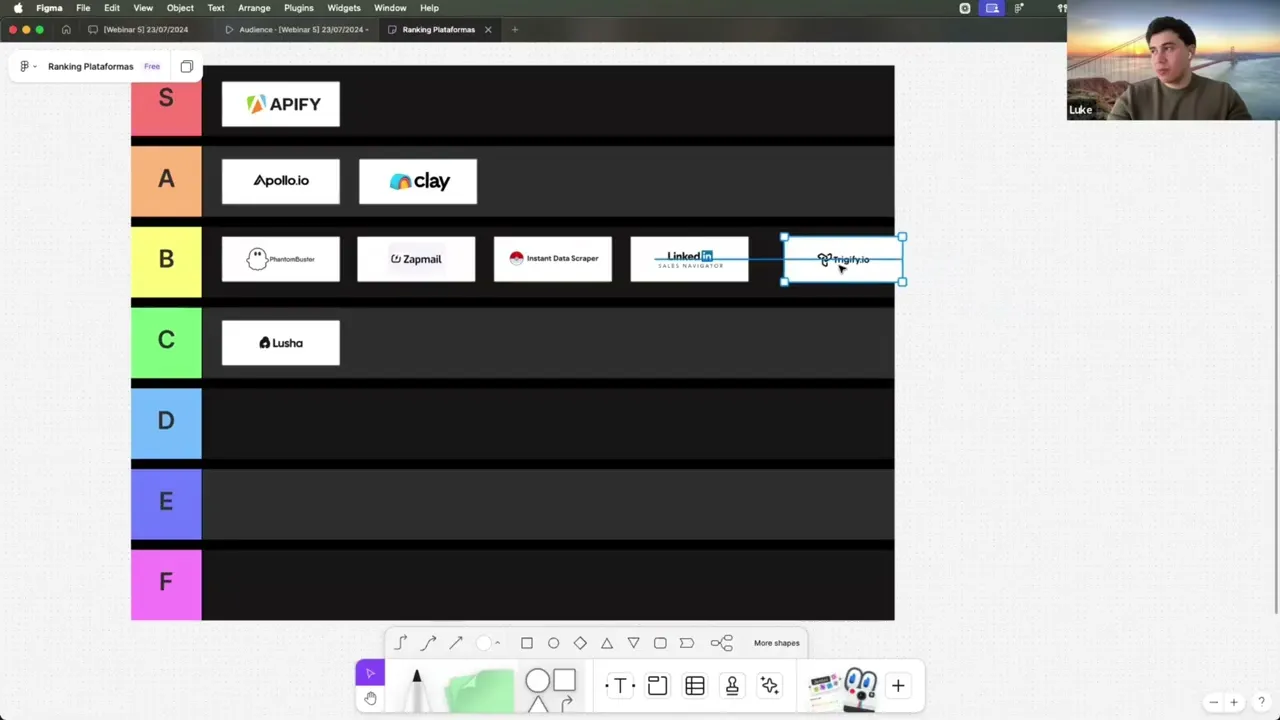Close the Ranking Plataformas tab
Image resolution: width=1280 pixels, height=720 pixels.
(x=488, y=29)
